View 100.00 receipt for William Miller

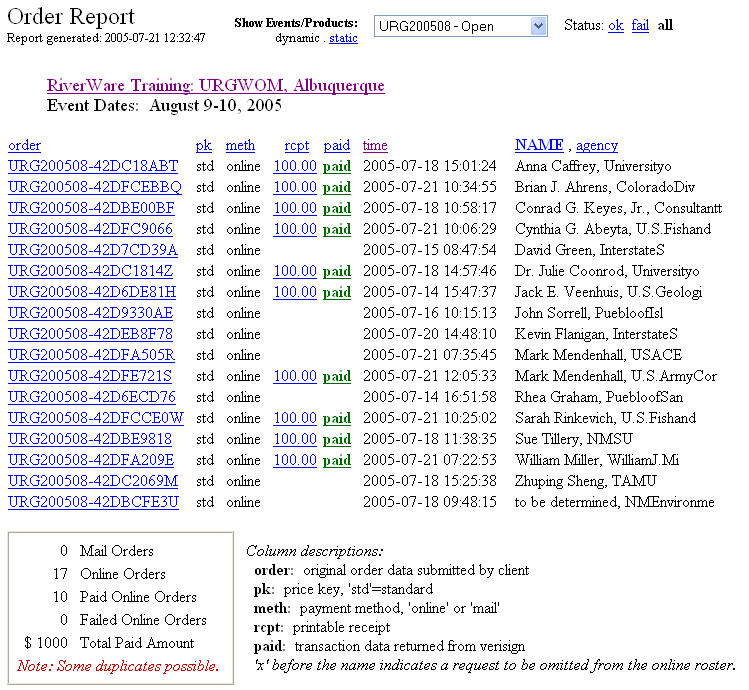coord(295,460)
